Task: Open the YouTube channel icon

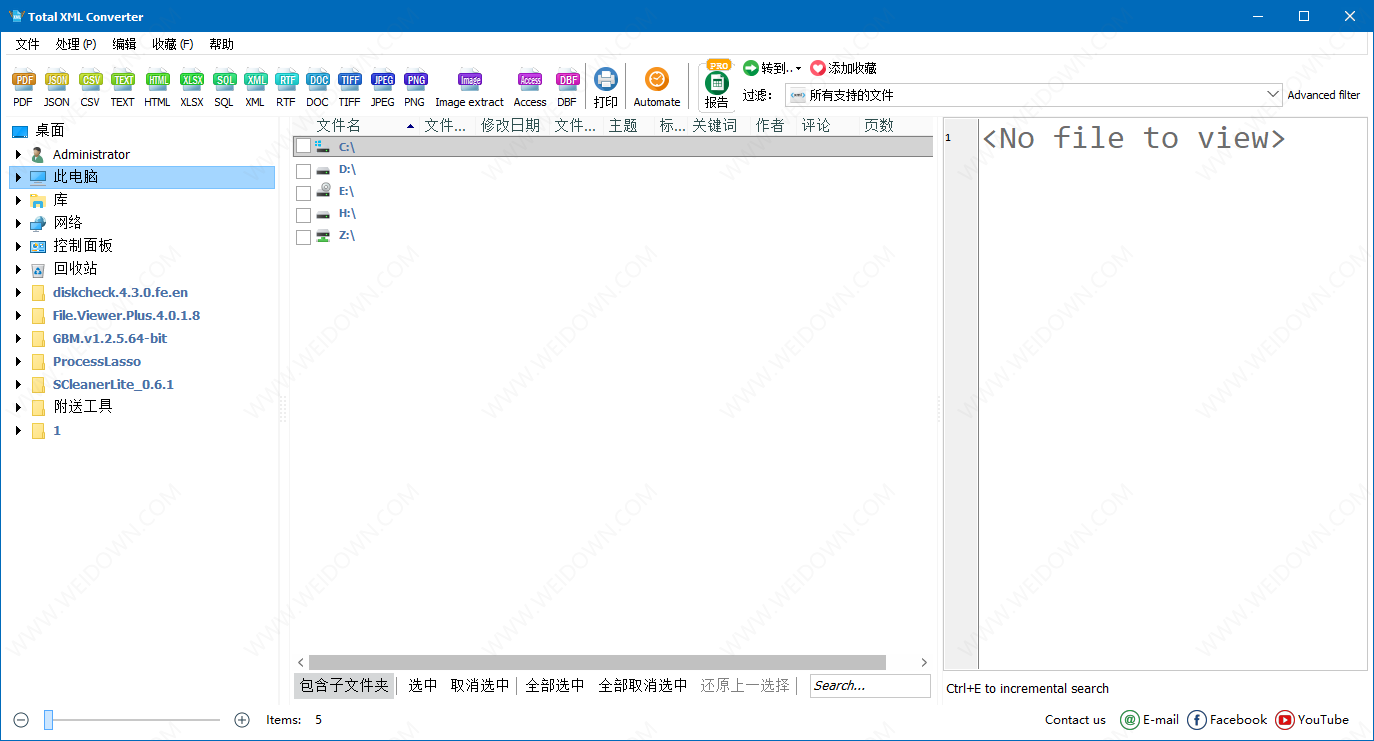Action: pyautogui.click(x=1284, y=719)
